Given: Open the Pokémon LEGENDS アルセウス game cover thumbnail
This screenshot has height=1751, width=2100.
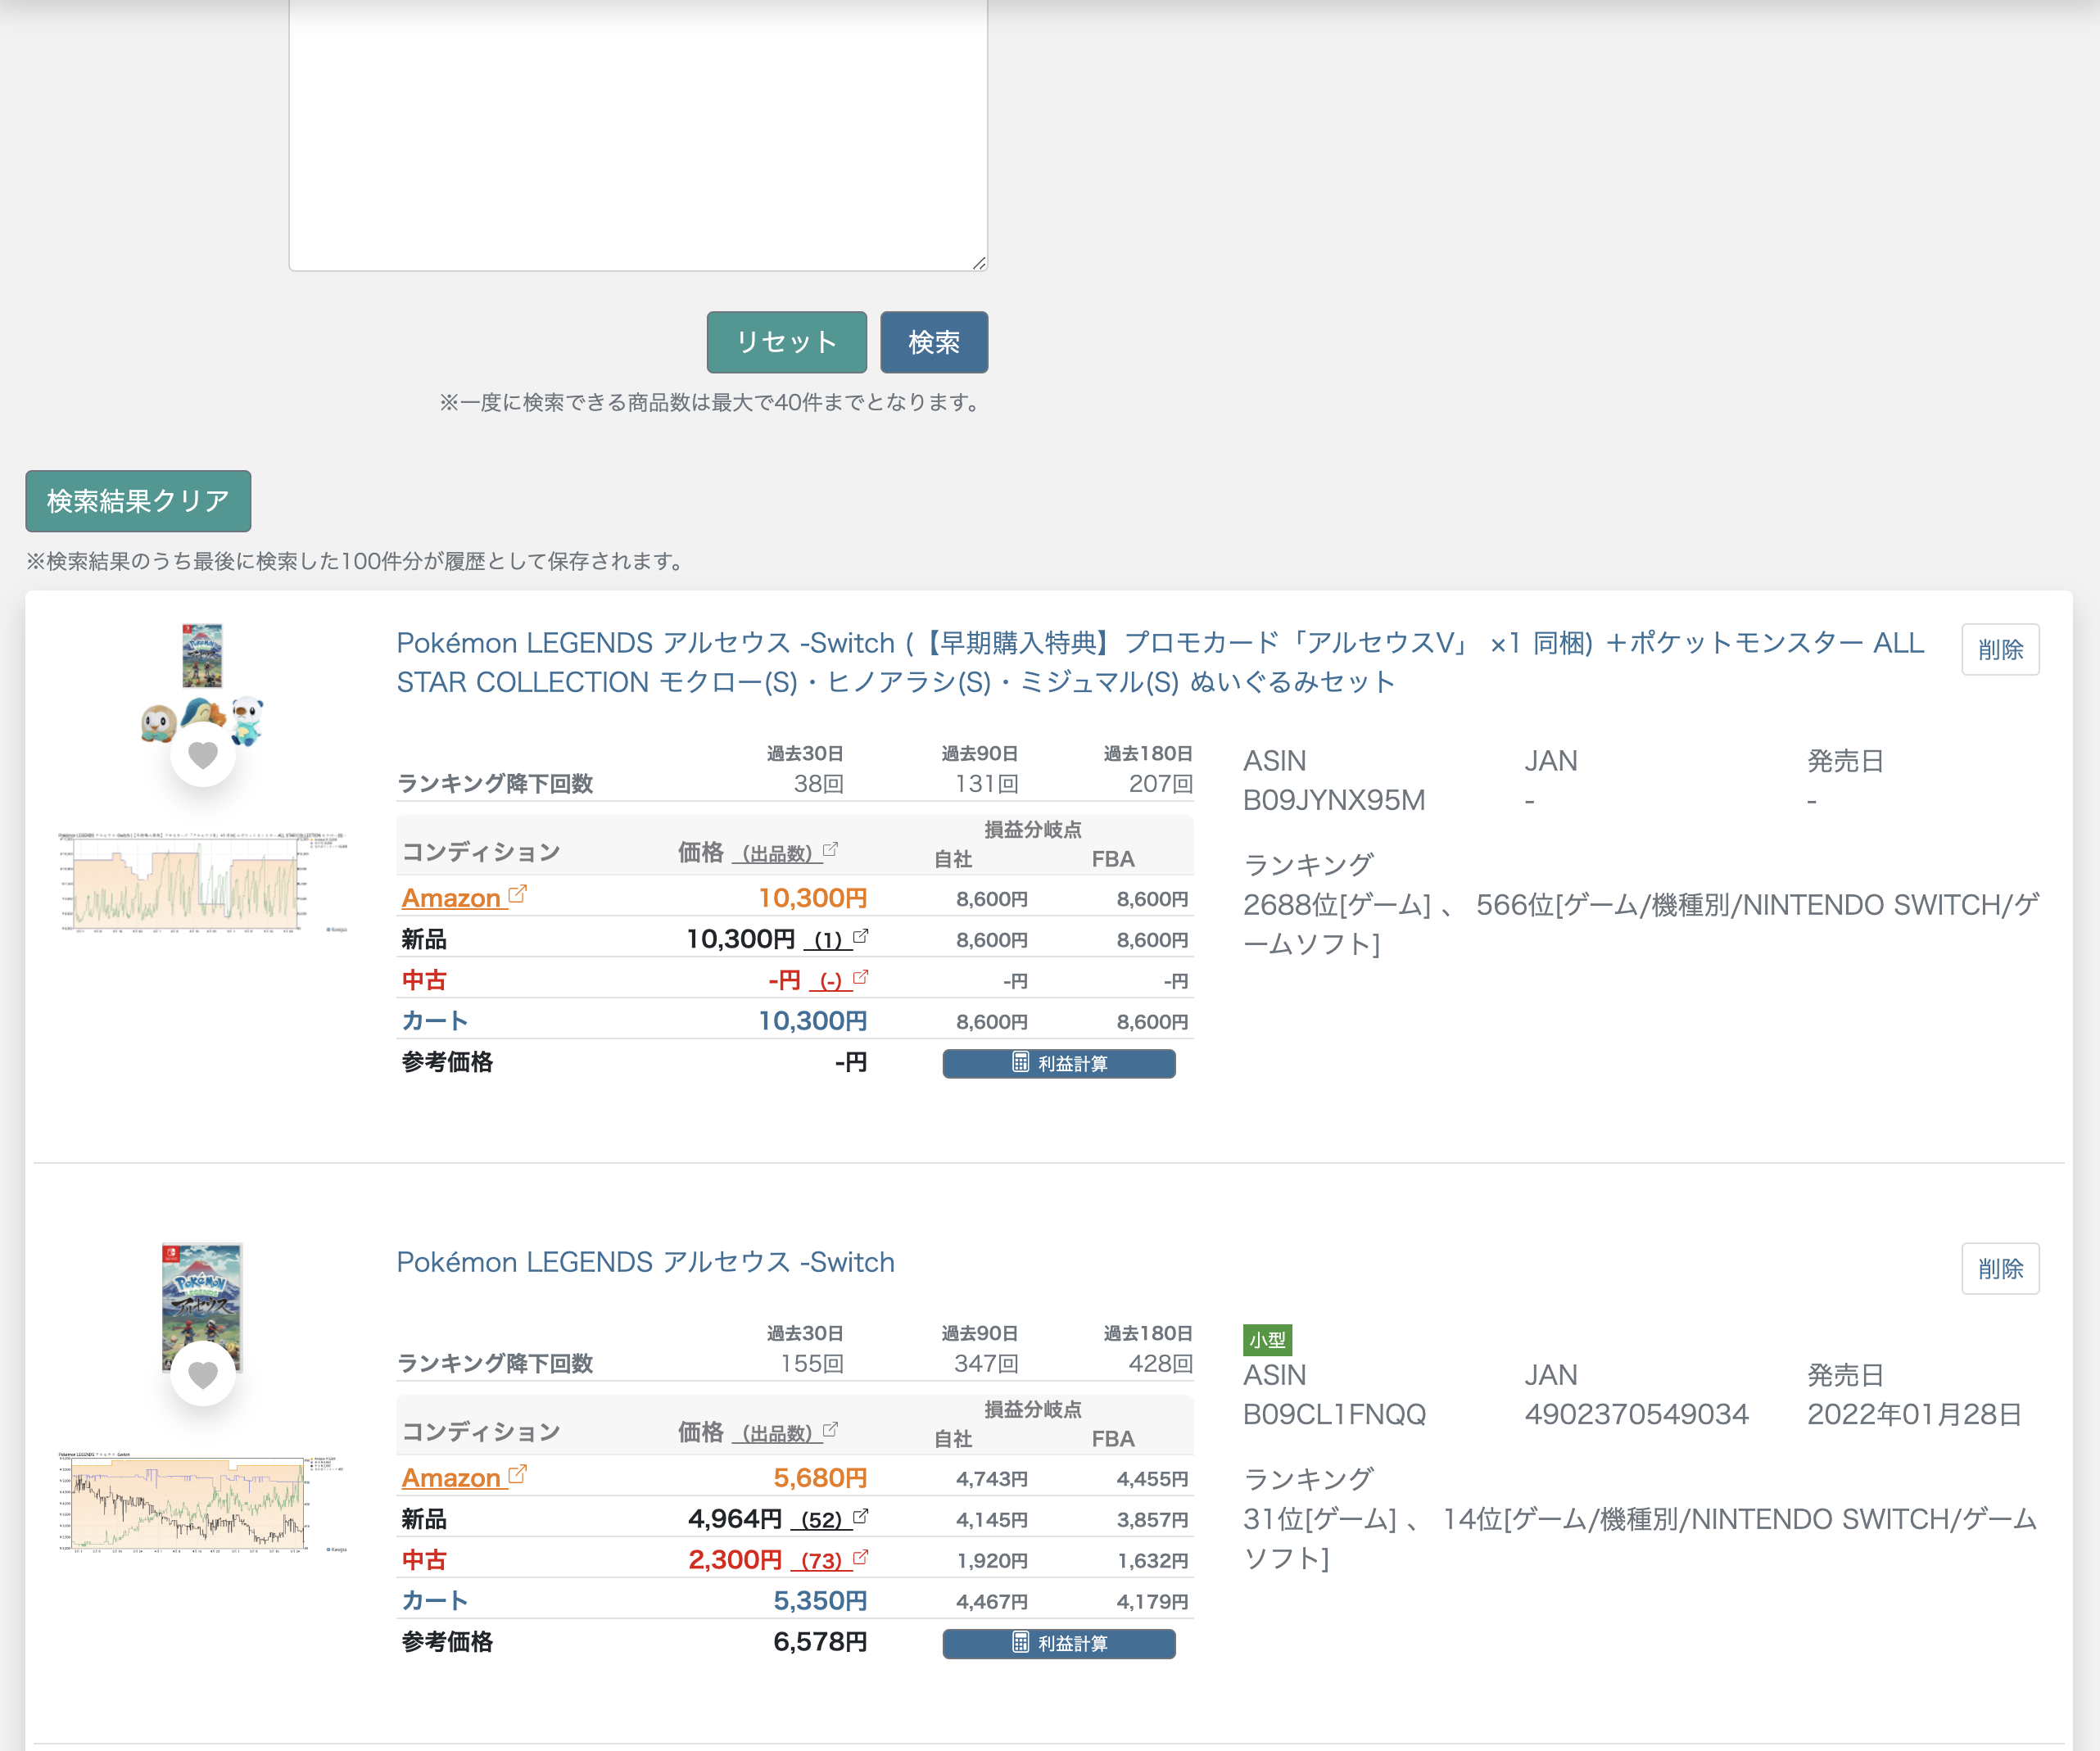Looking at the screenshot, I should pos(203,1307).
